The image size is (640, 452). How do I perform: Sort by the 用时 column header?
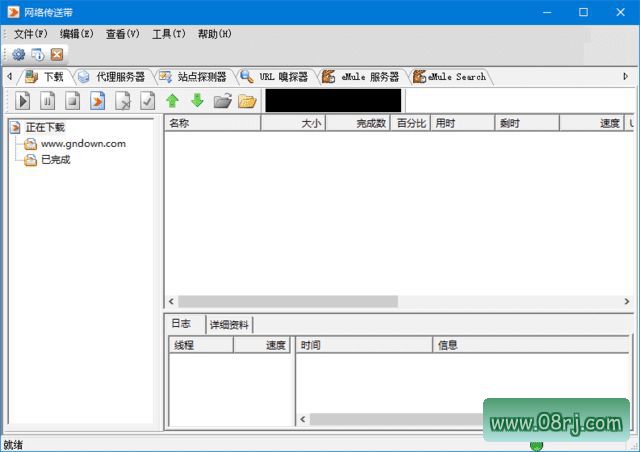pos(462,123)
